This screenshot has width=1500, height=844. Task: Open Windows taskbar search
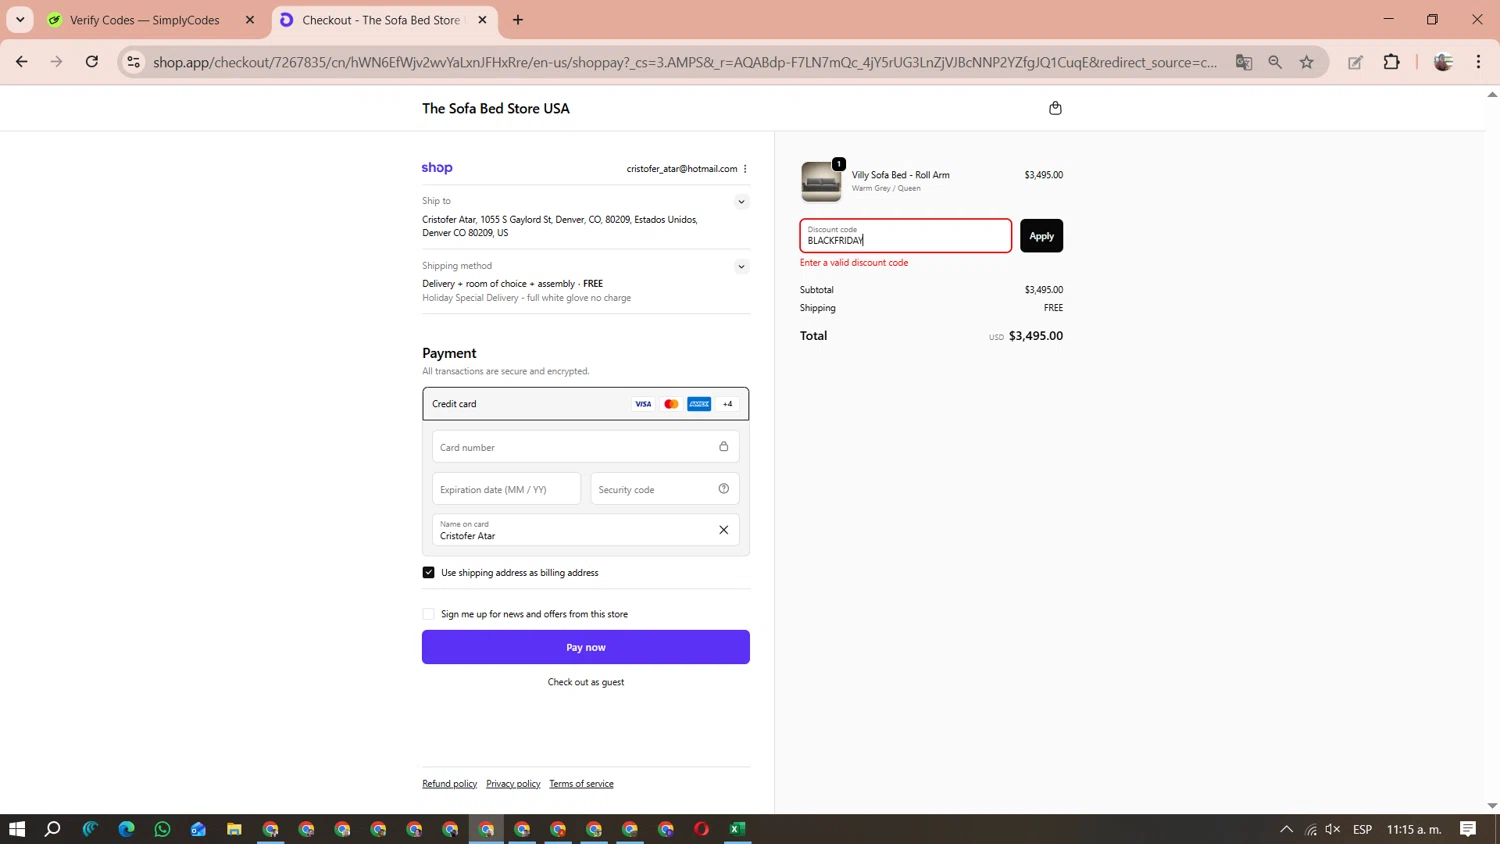point(53,829)
